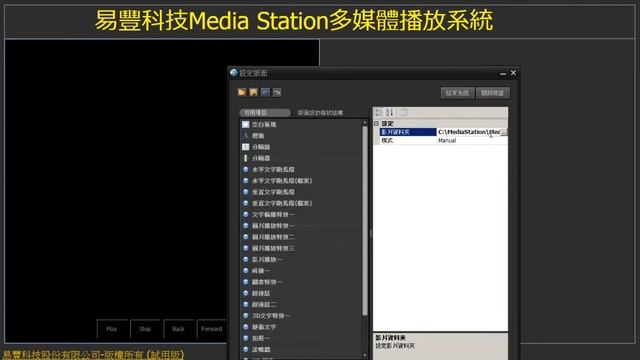Select 圖片播放特效三 in the list
Viewport: 640px width, 360px height.
pyautogui.click(x=273, y=248)
